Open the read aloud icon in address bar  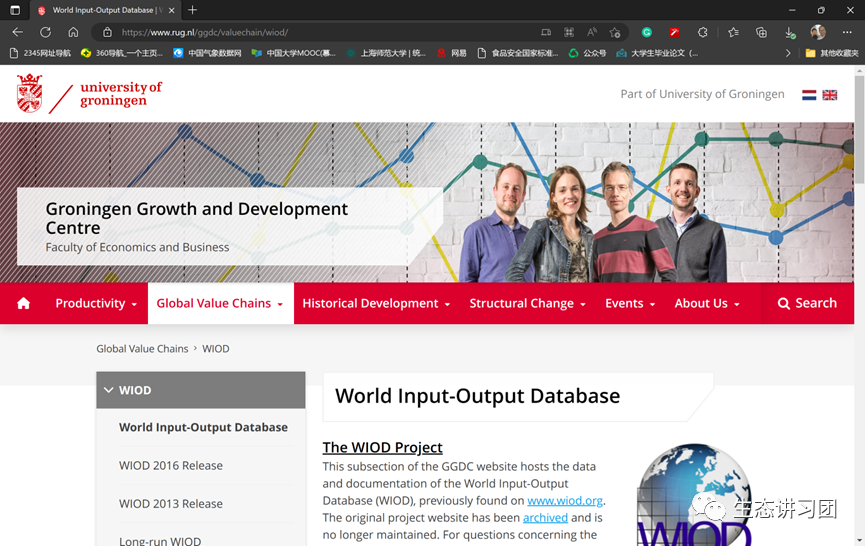(x=591, y=32)
